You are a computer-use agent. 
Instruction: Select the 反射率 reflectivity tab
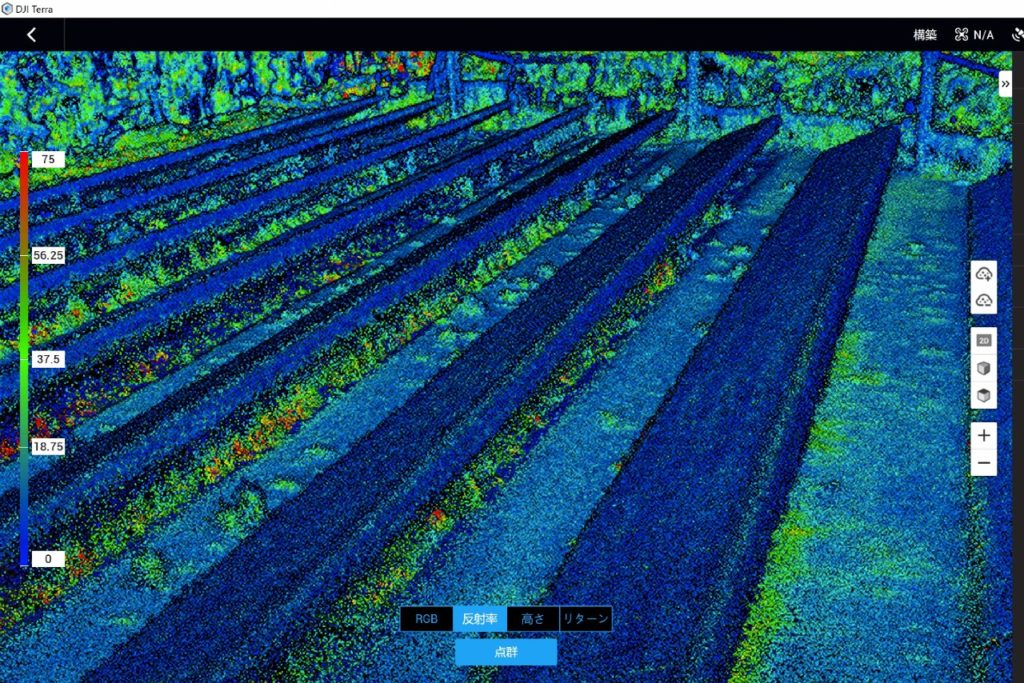(481, 618)
